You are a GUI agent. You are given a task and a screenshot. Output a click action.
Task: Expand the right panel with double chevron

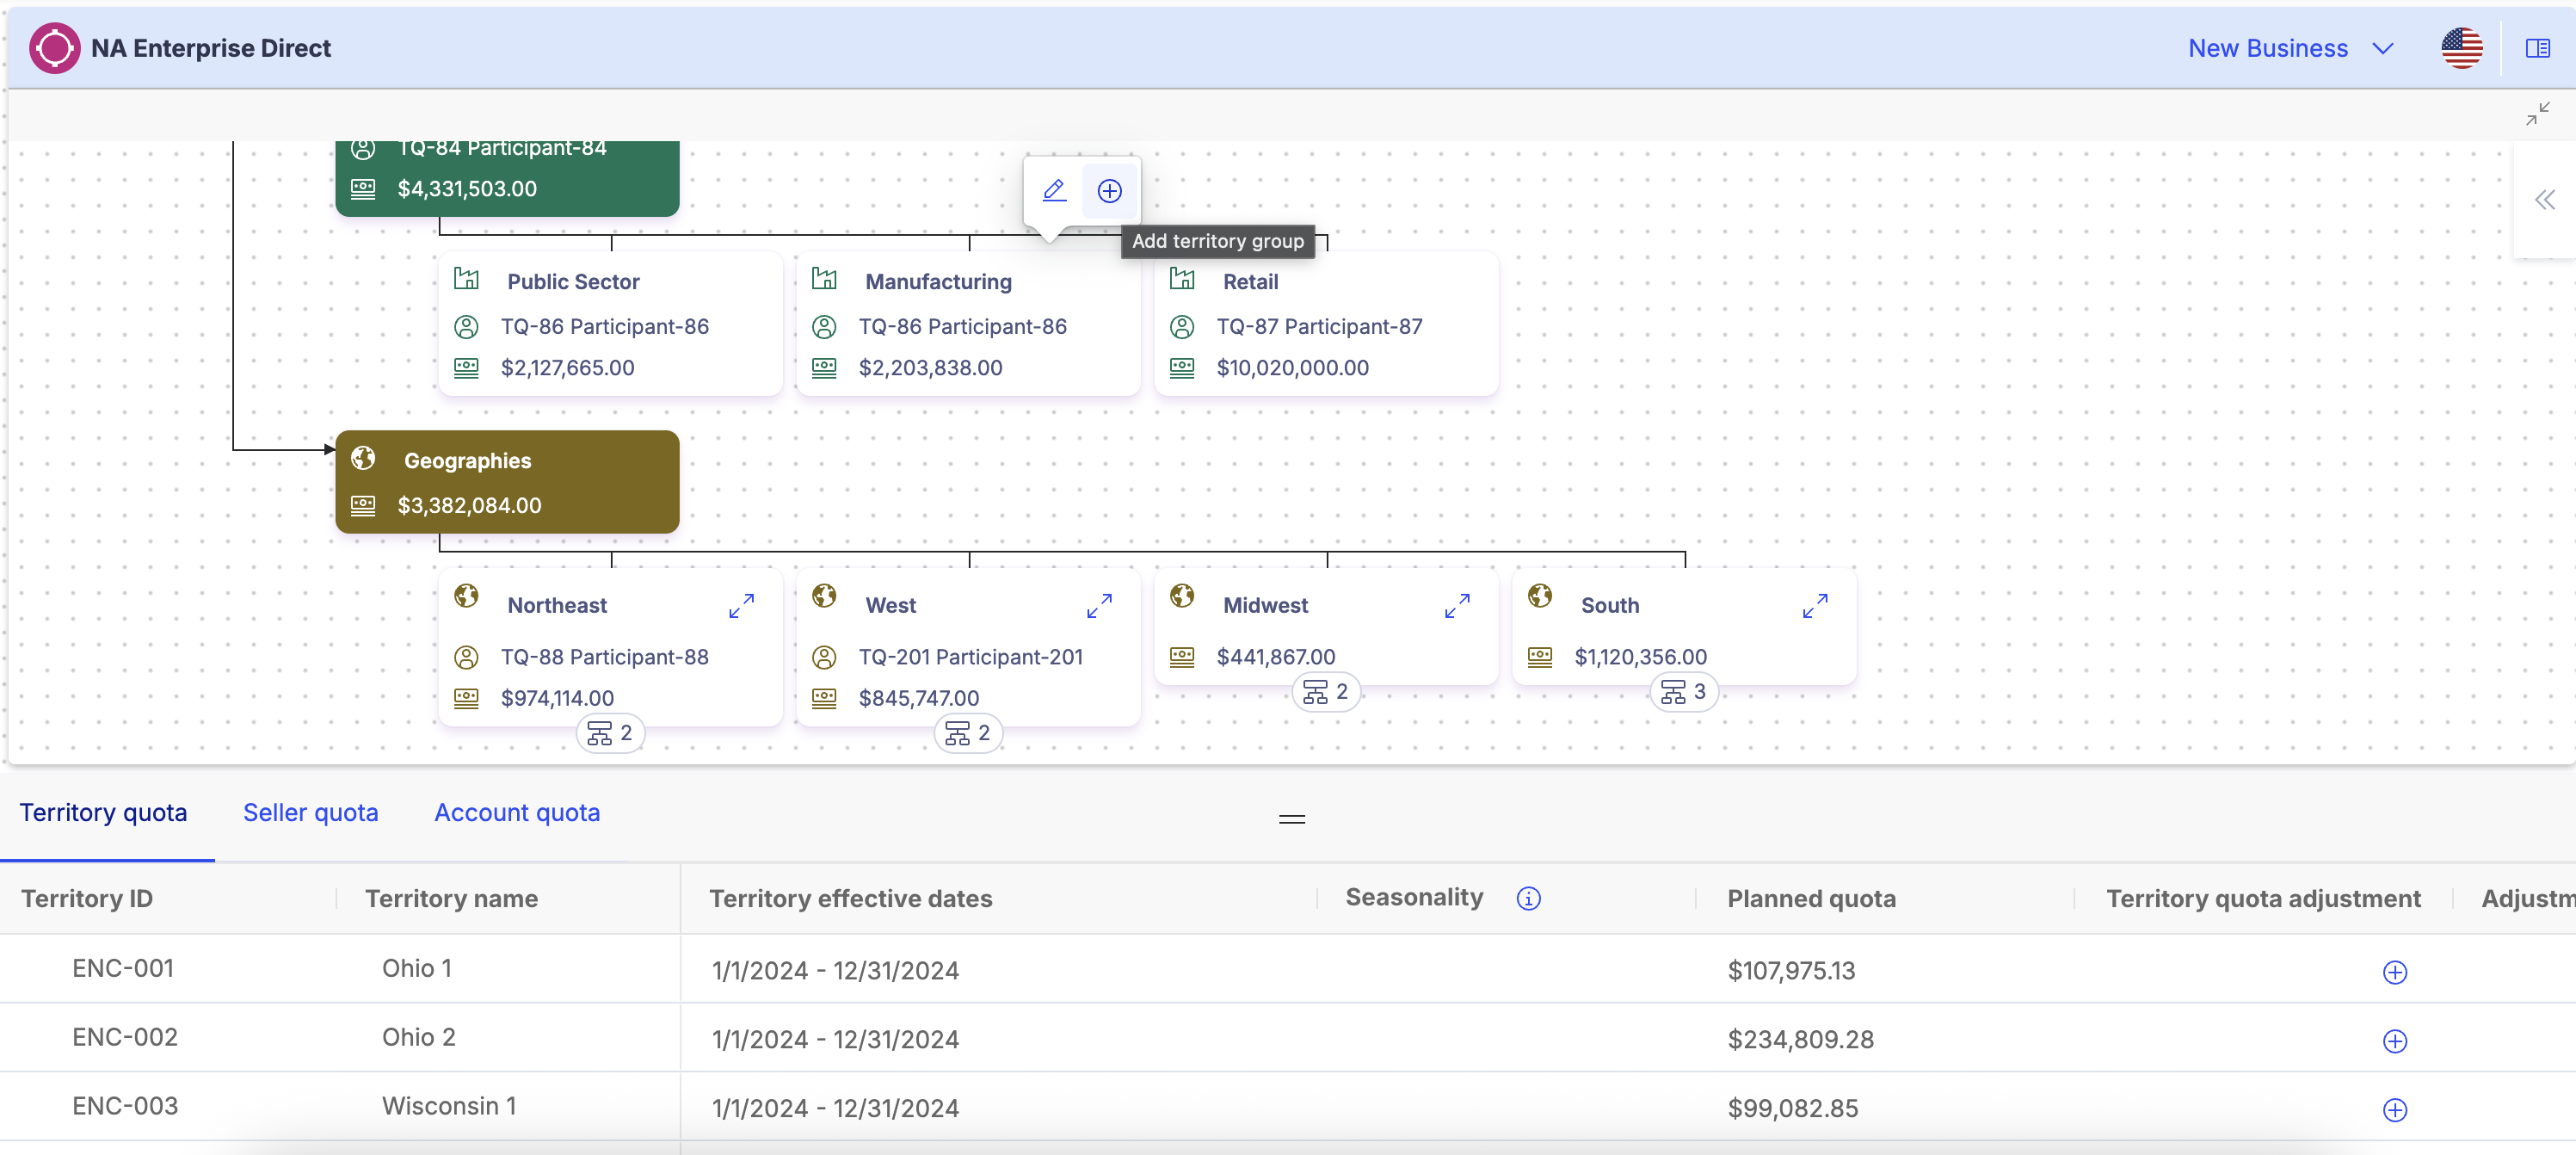tap(2544, 200)
